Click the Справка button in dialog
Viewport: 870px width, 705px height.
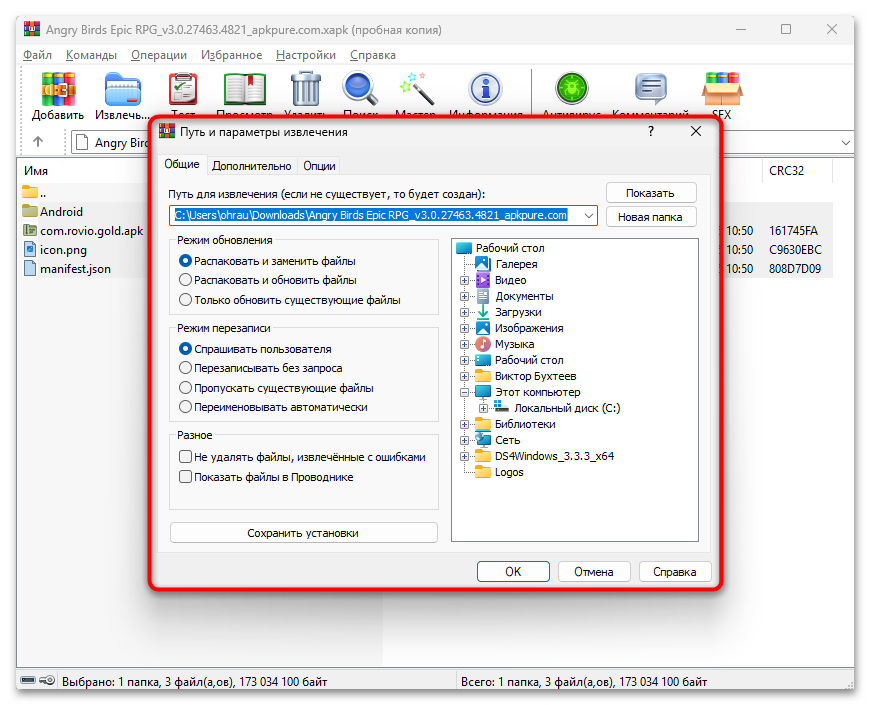tap(675, 571)
